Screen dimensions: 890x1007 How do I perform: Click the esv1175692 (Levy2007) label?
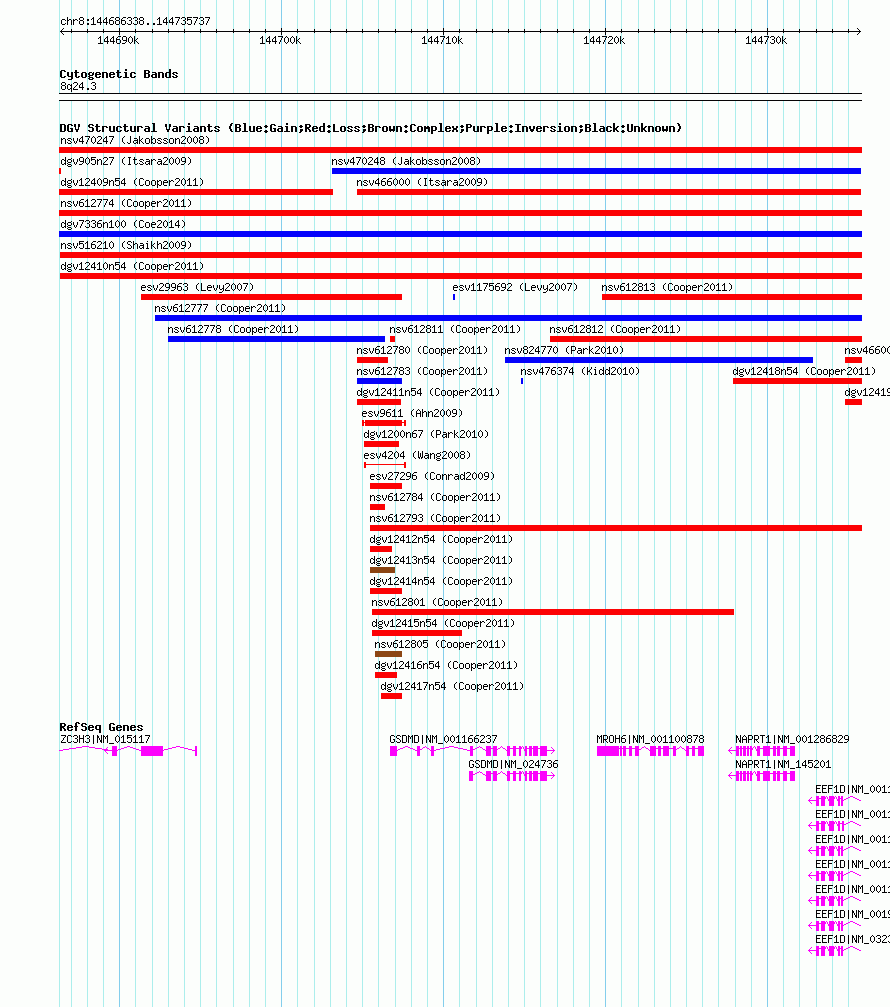pos(515,287)
